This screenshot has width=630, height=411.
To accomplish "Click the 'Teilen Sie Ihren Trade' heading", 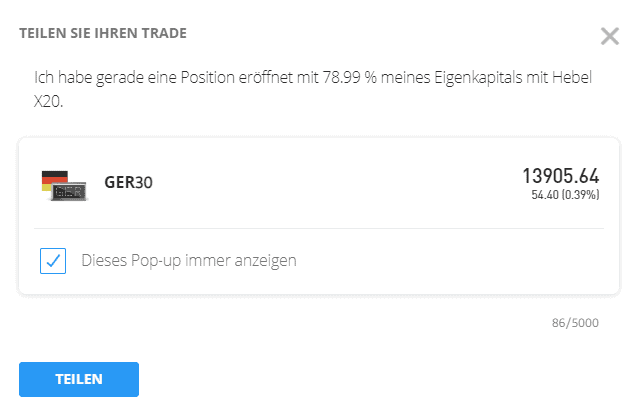I will (103, 33).
